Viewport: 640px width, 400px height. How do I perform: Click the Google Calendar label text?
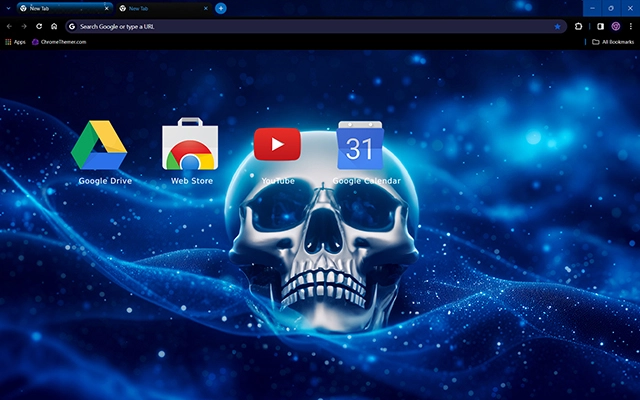[367, 181]
